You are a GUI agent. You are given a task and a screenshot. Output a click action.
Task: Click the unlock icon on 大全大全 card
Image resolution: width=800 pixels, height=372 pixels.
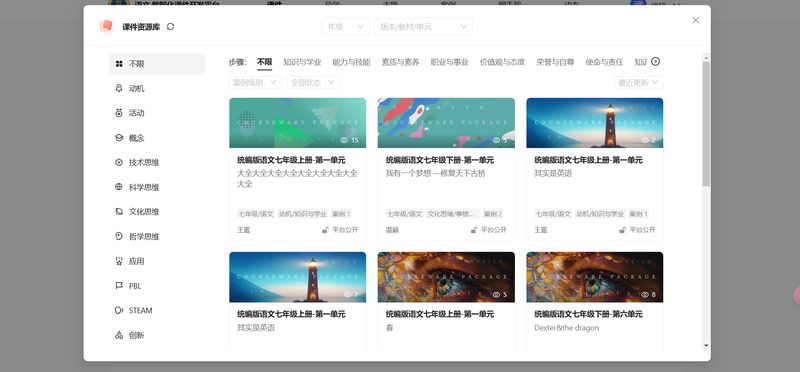tap(325, 230)
